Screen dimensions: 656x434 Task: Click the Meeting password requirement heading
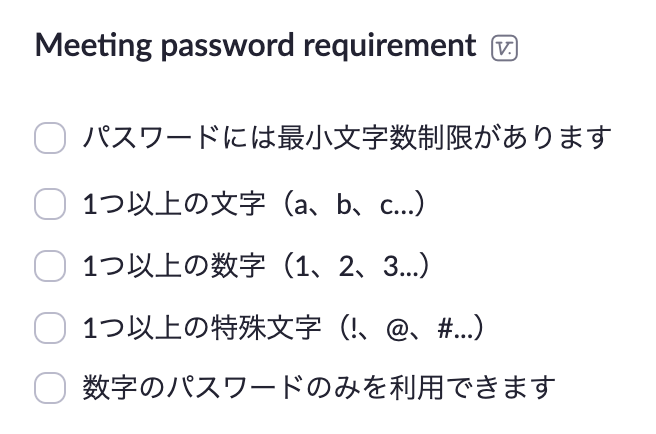click(256, 46)
